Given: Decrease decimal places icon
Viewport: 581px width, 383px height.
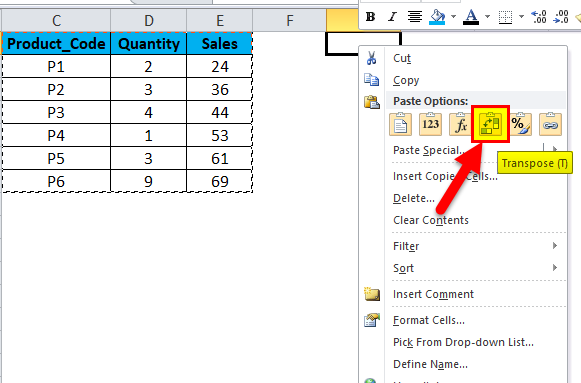Looking at the screenshot, I should (561, 17).
